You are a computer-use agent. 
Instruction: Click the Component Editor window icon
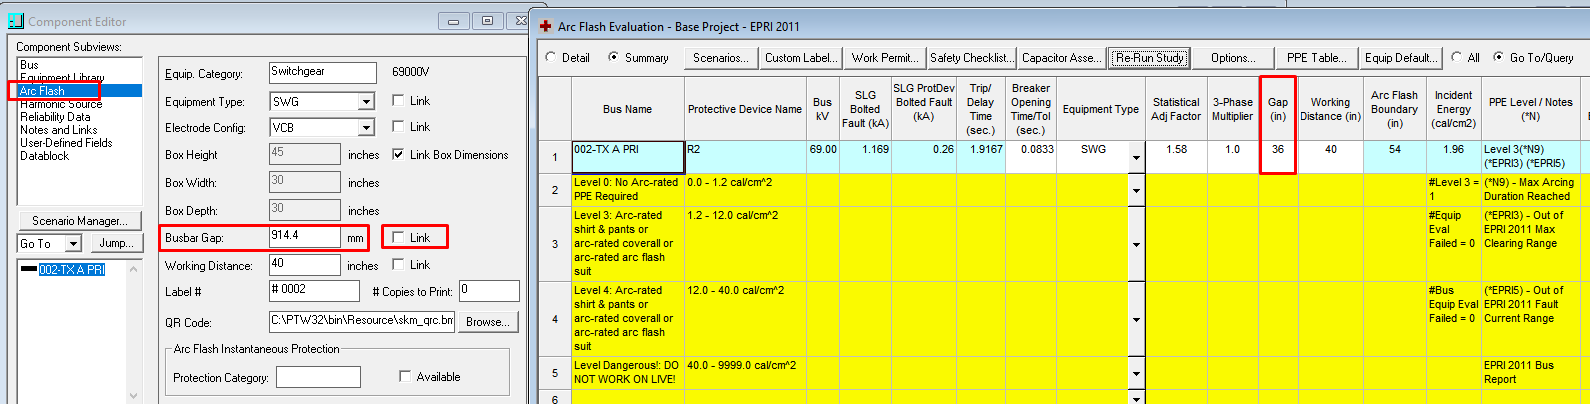[15, 21]
